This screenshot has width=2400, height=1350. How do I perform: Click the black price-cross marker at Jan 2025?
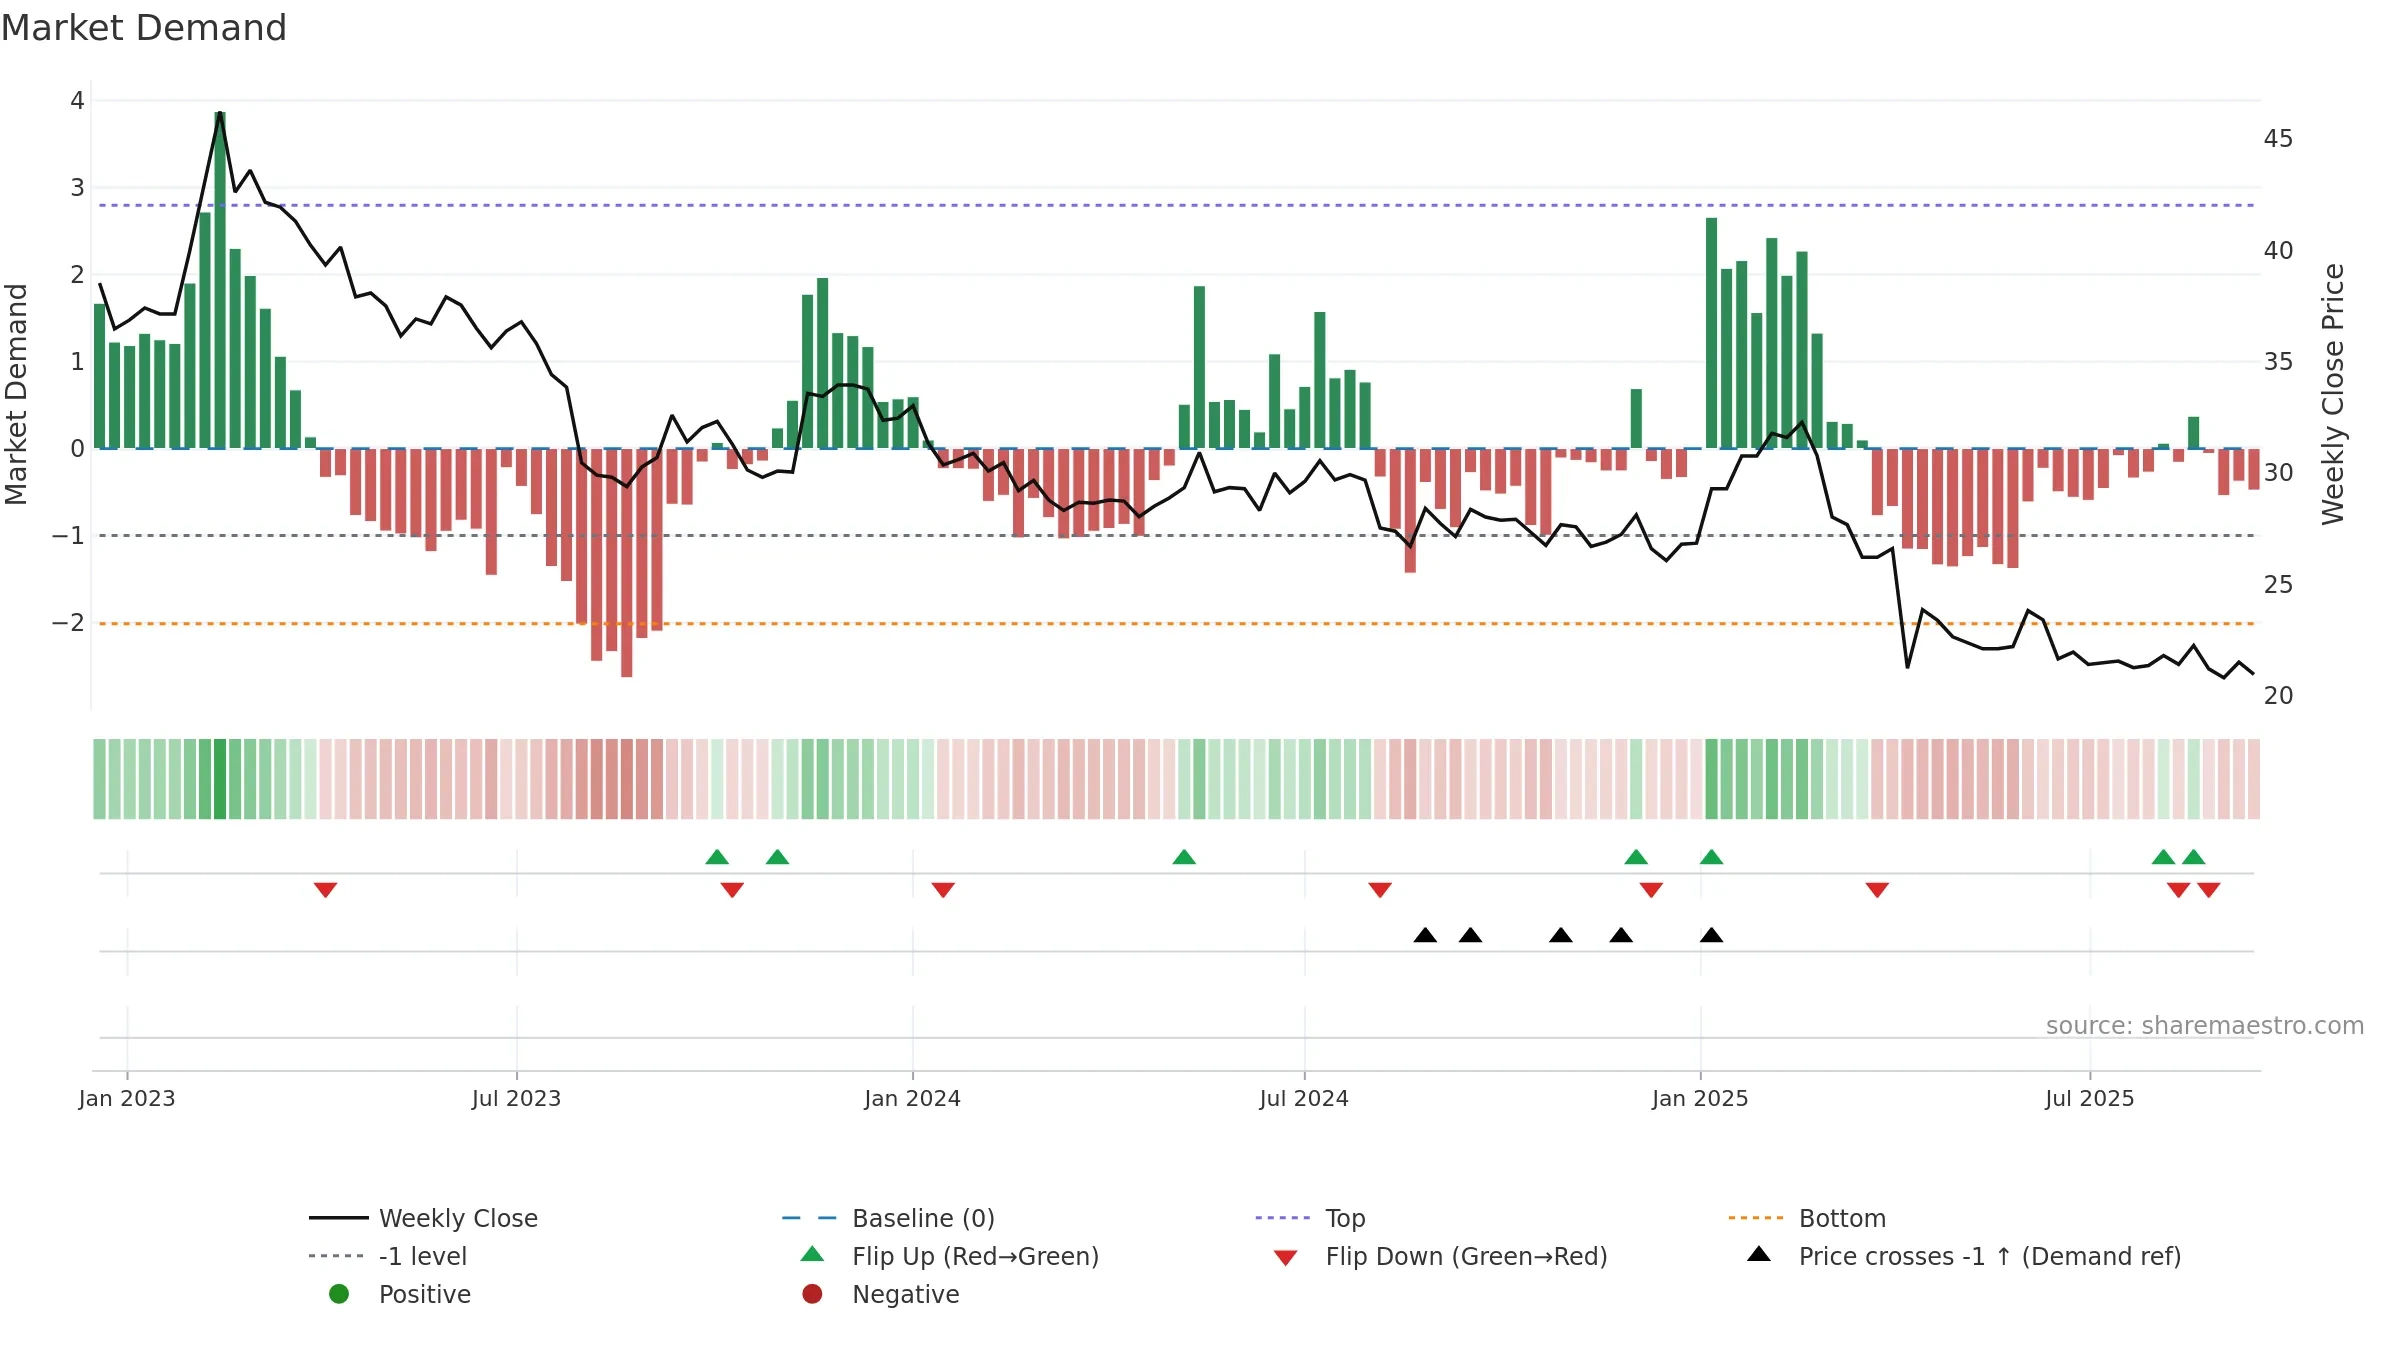pos(1712,935)
